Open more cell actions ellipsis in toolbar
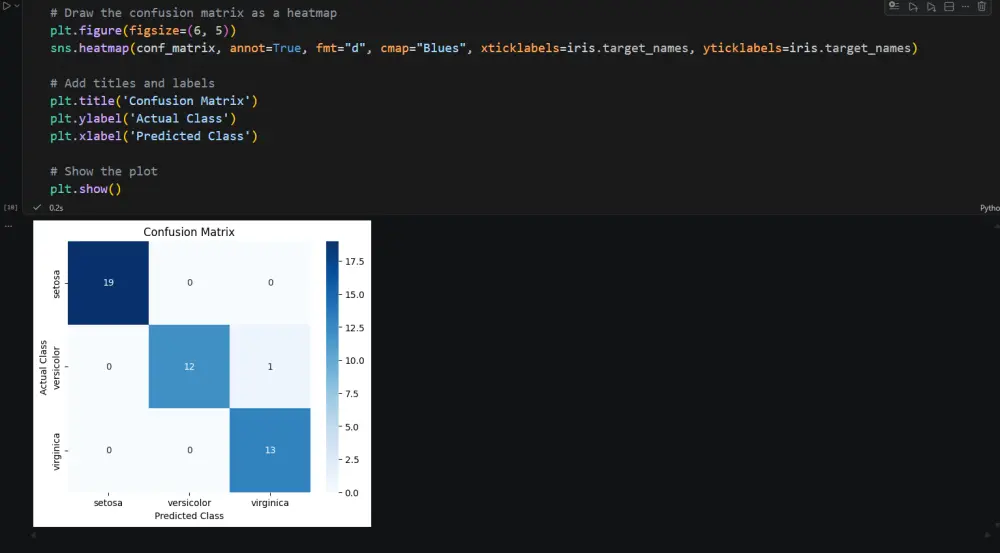The width and height of the screenshot is (1000, 553). [966, 6]
